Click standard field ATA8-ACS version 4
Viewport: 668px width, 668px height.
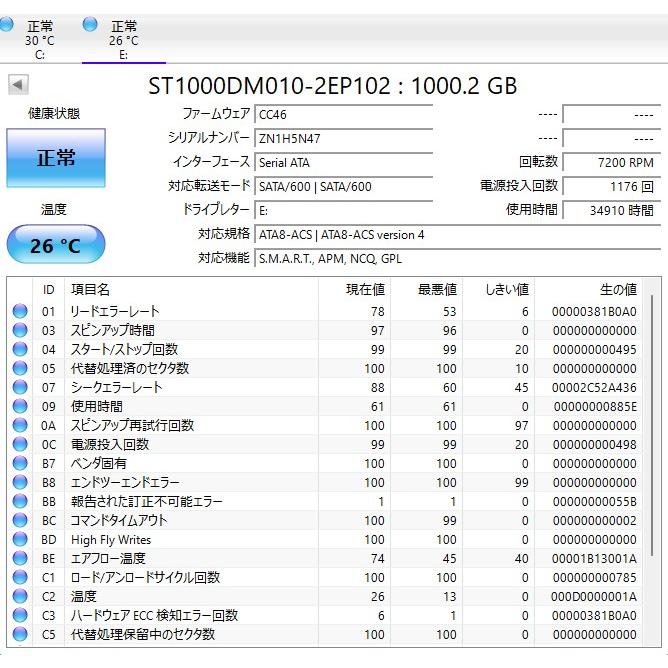tap(458, 234)
